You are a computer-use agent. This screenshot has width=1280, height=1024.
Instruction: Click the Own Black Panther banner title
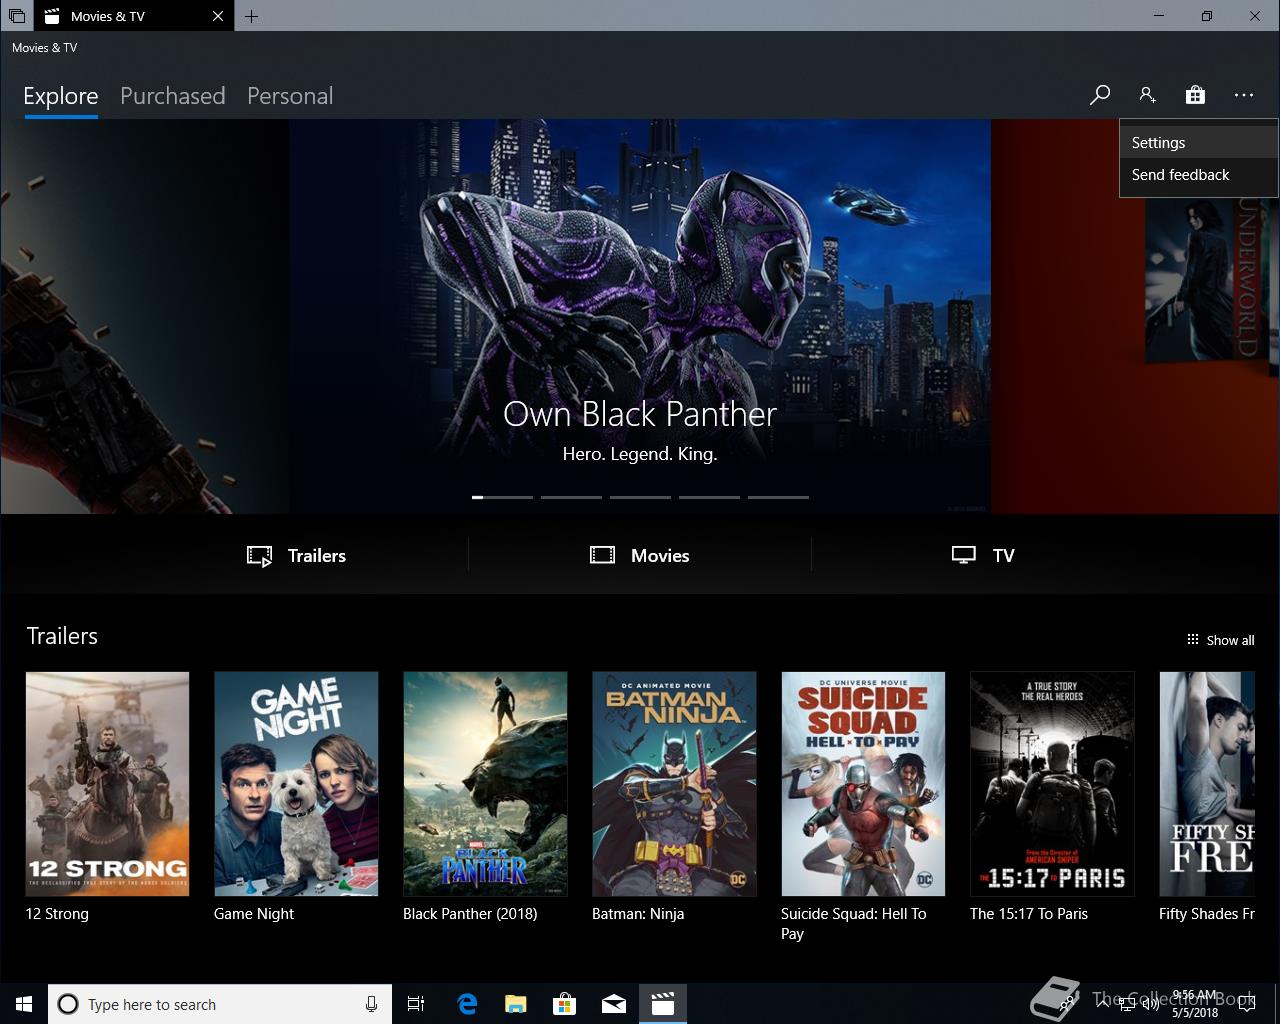tap(640, 414)
